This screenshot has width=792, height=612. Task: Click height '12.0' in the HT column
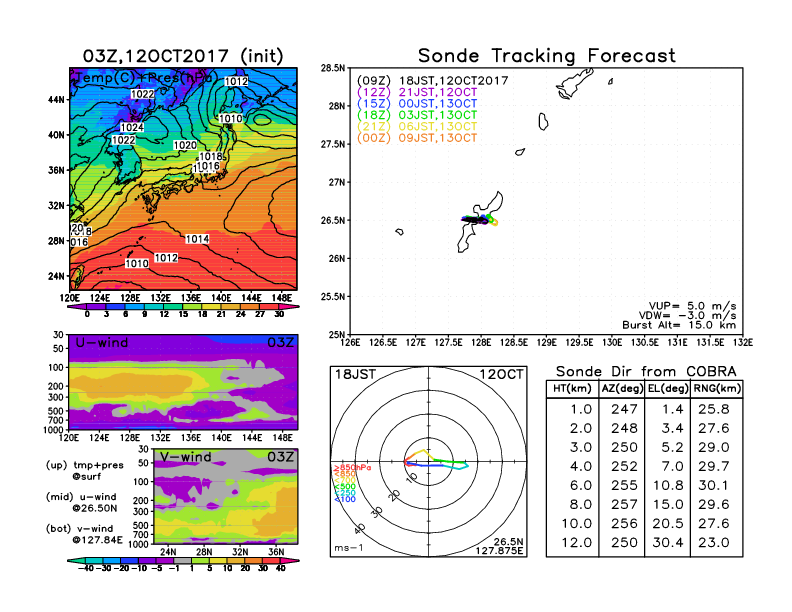[x=576, y=543]
